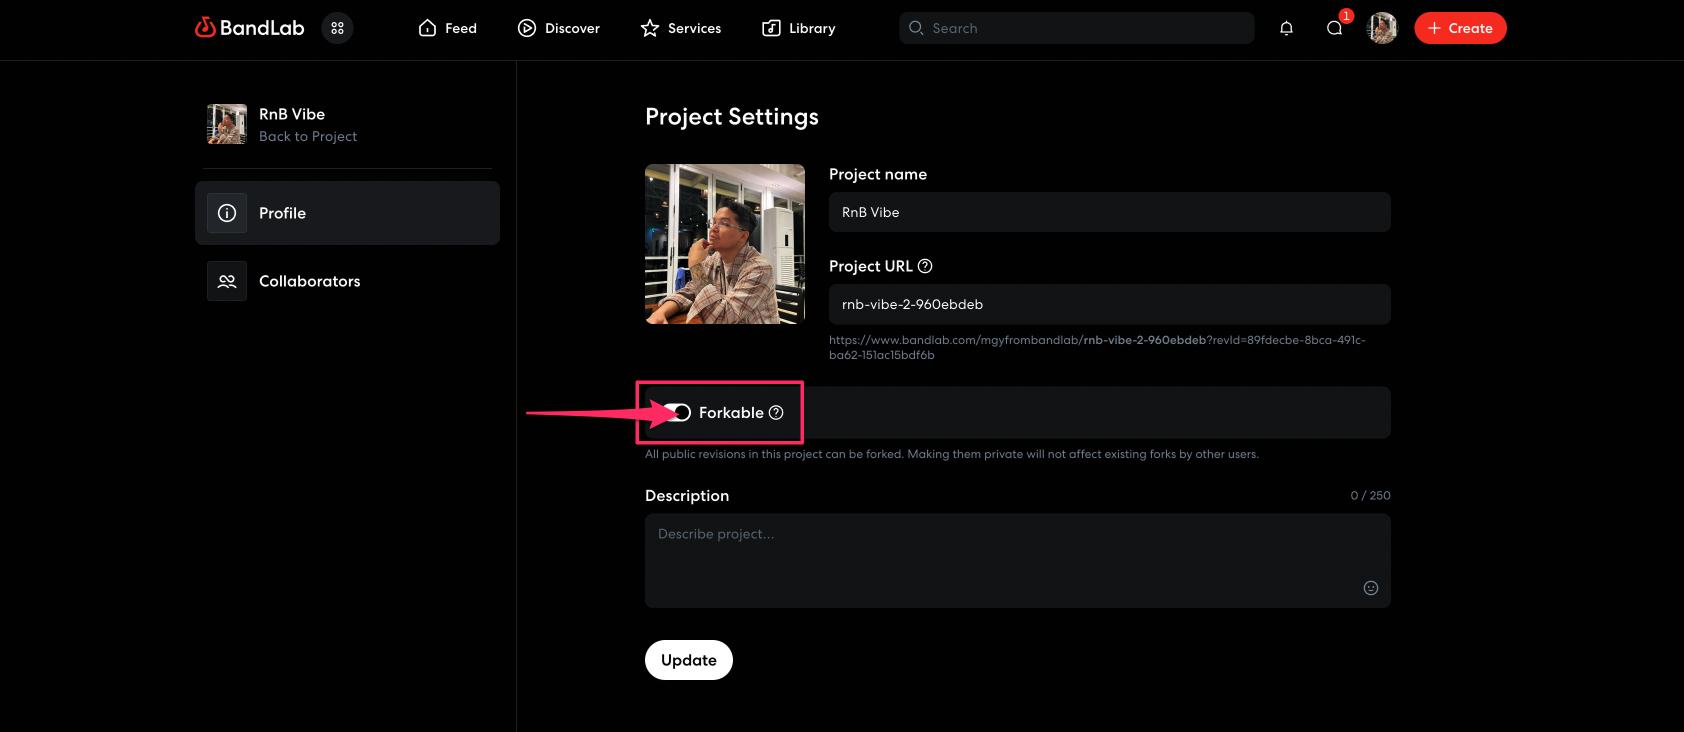The width and height of the screenshot is (1684, 732).
Task: Click the Forkable help question icon
Action: 776,413
